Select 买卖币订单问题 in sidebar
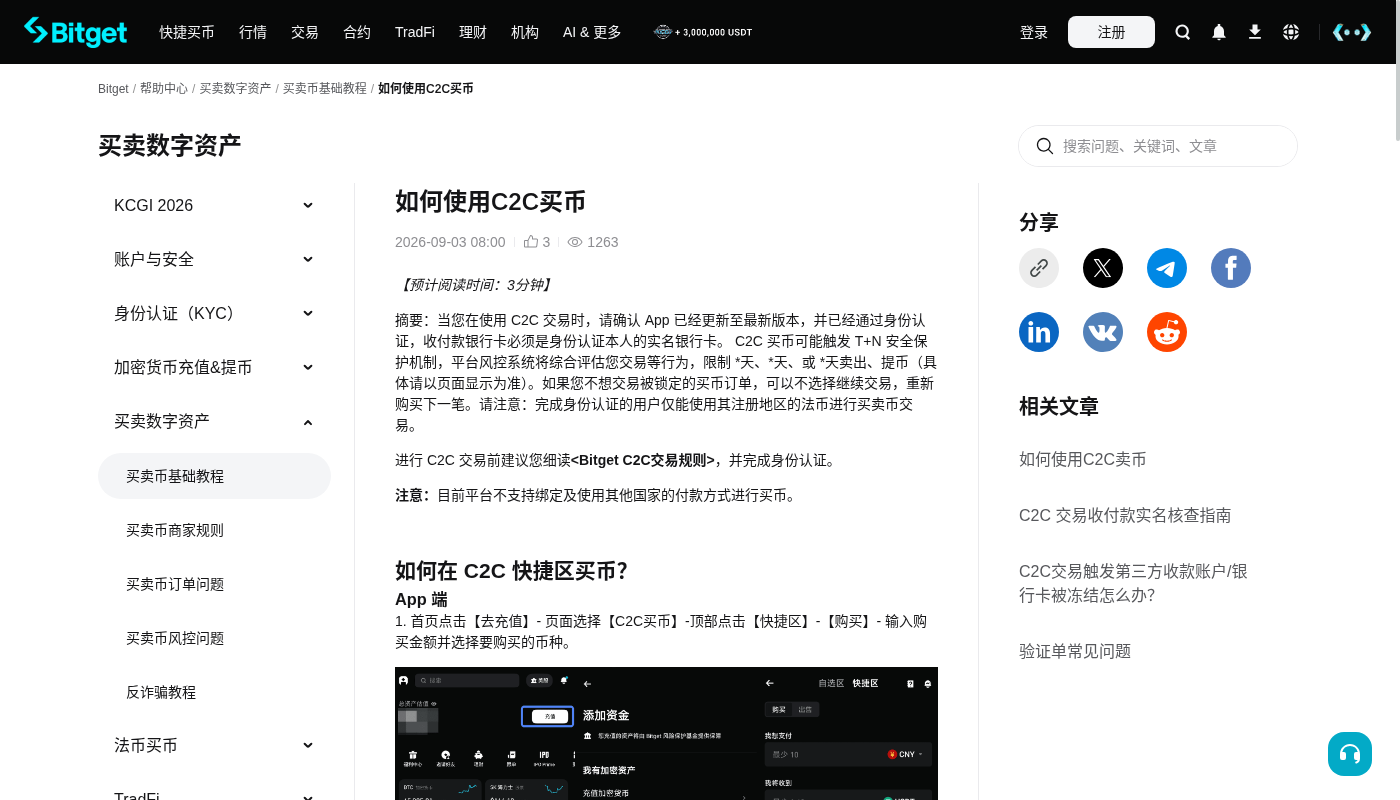 point(214,584)
